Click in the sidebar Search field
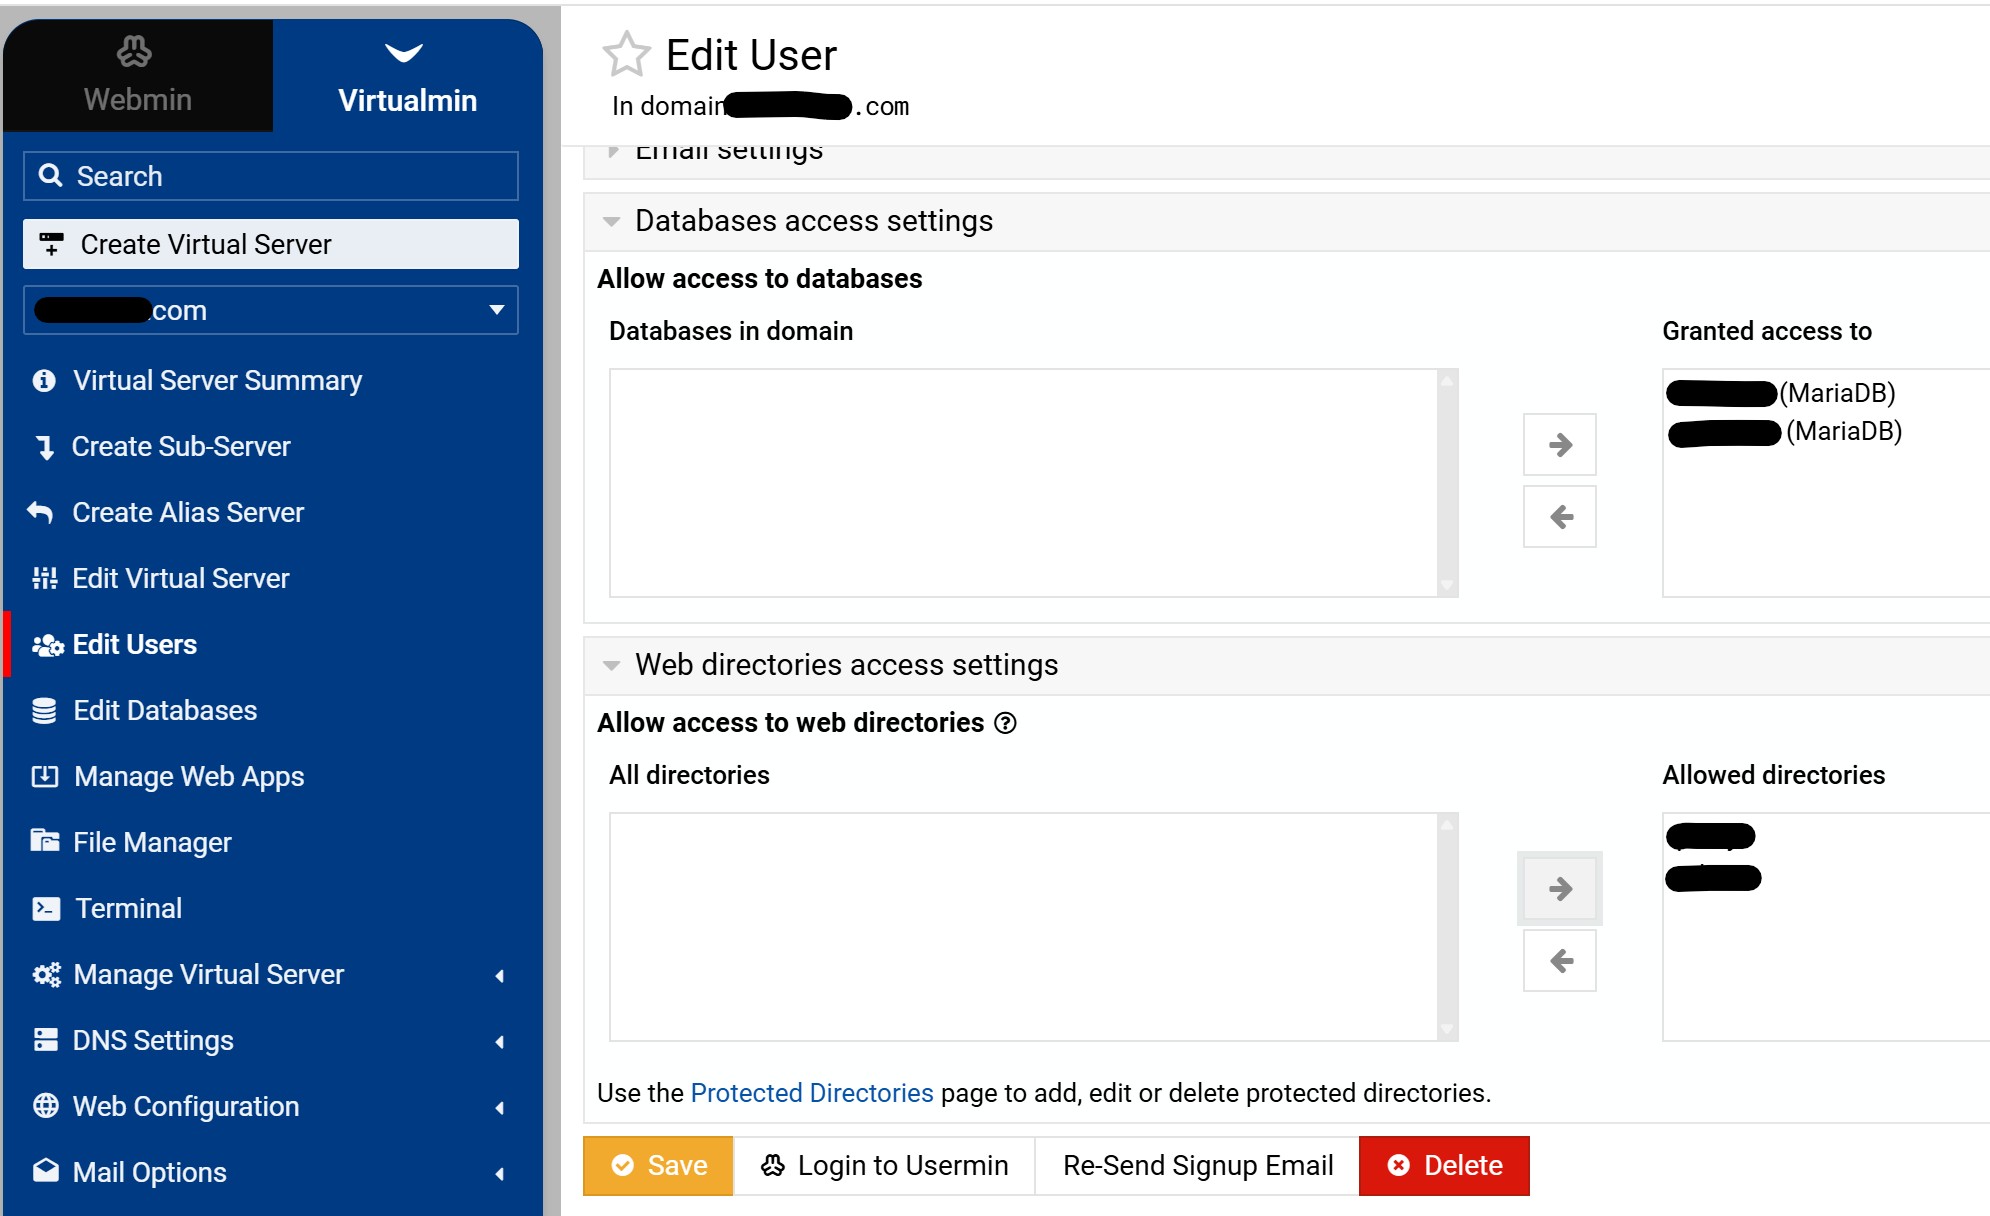 270,176
